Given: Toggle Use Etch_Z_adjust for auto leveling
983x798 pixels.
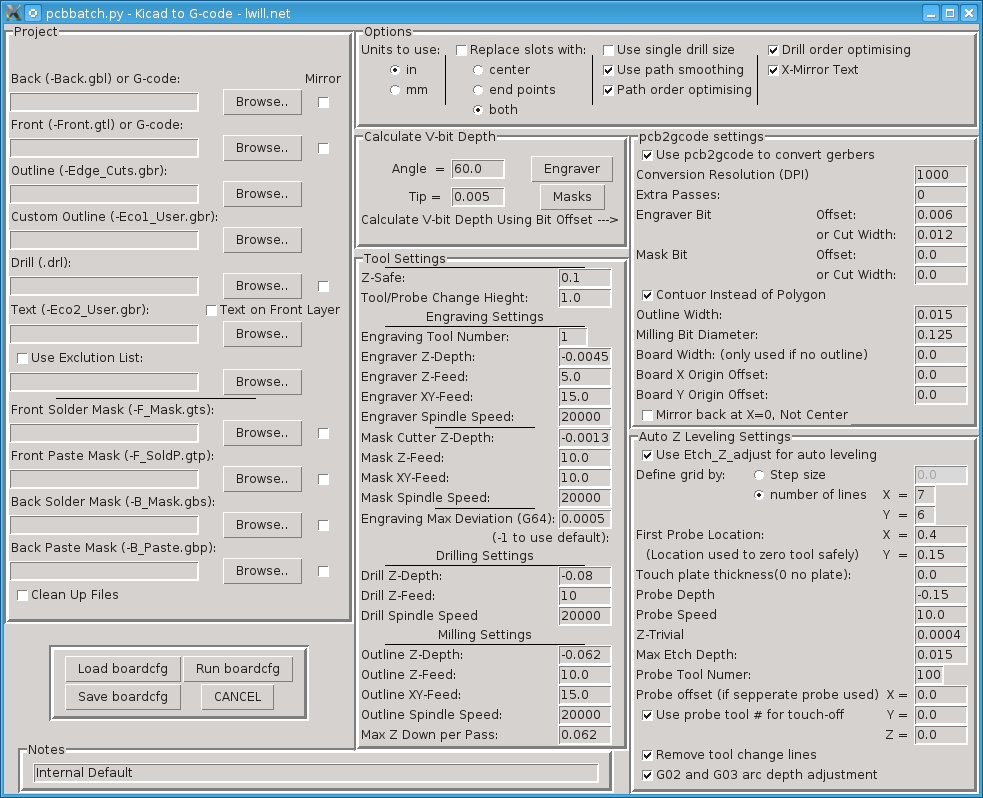Looking at the screenshot, I should coord(647,455).
